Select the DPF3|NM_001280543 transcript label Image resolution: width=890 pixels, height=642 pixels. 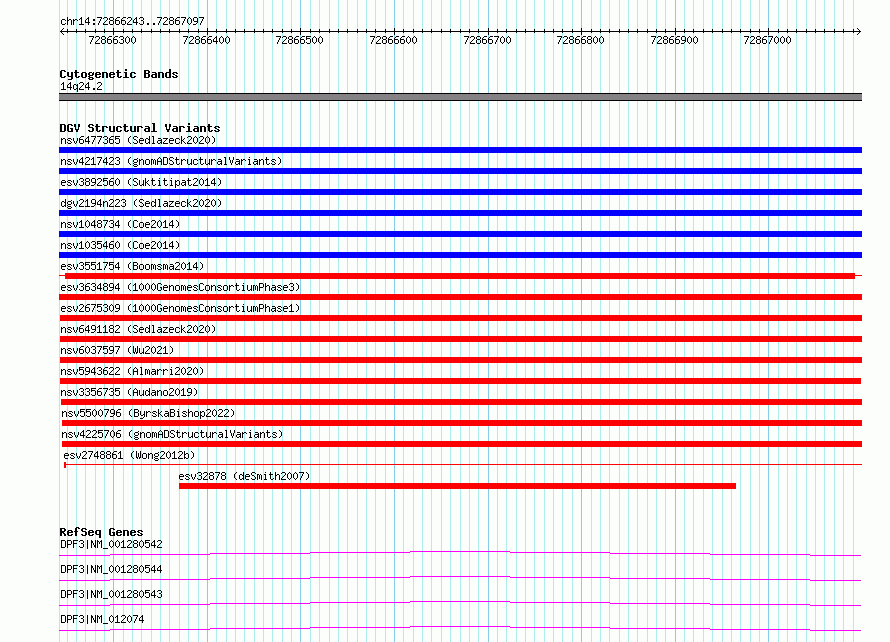(x=111, y=594)
